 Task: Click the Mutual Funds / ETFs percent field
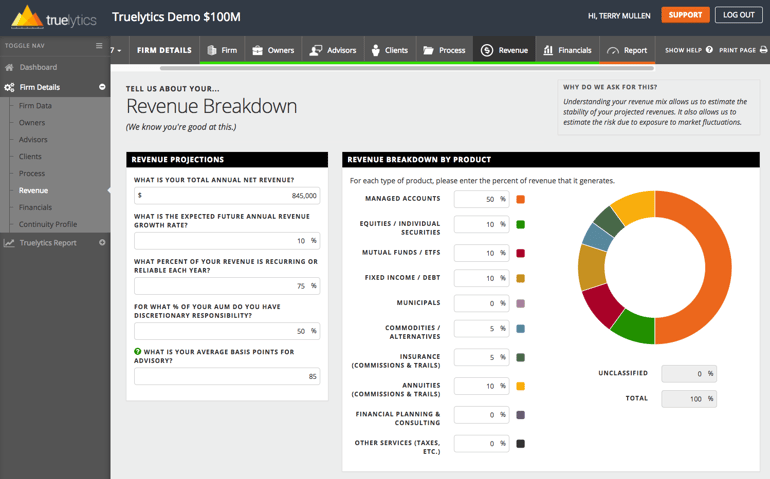[x=481, y=253]
